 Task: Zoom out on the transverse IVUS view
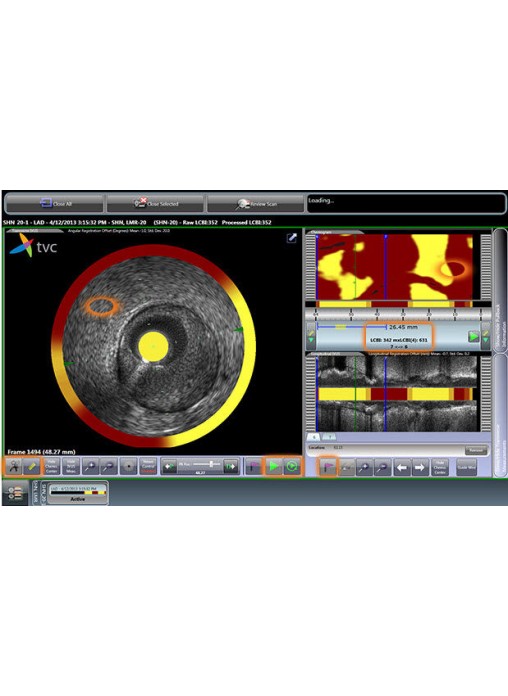coord(109,467)
